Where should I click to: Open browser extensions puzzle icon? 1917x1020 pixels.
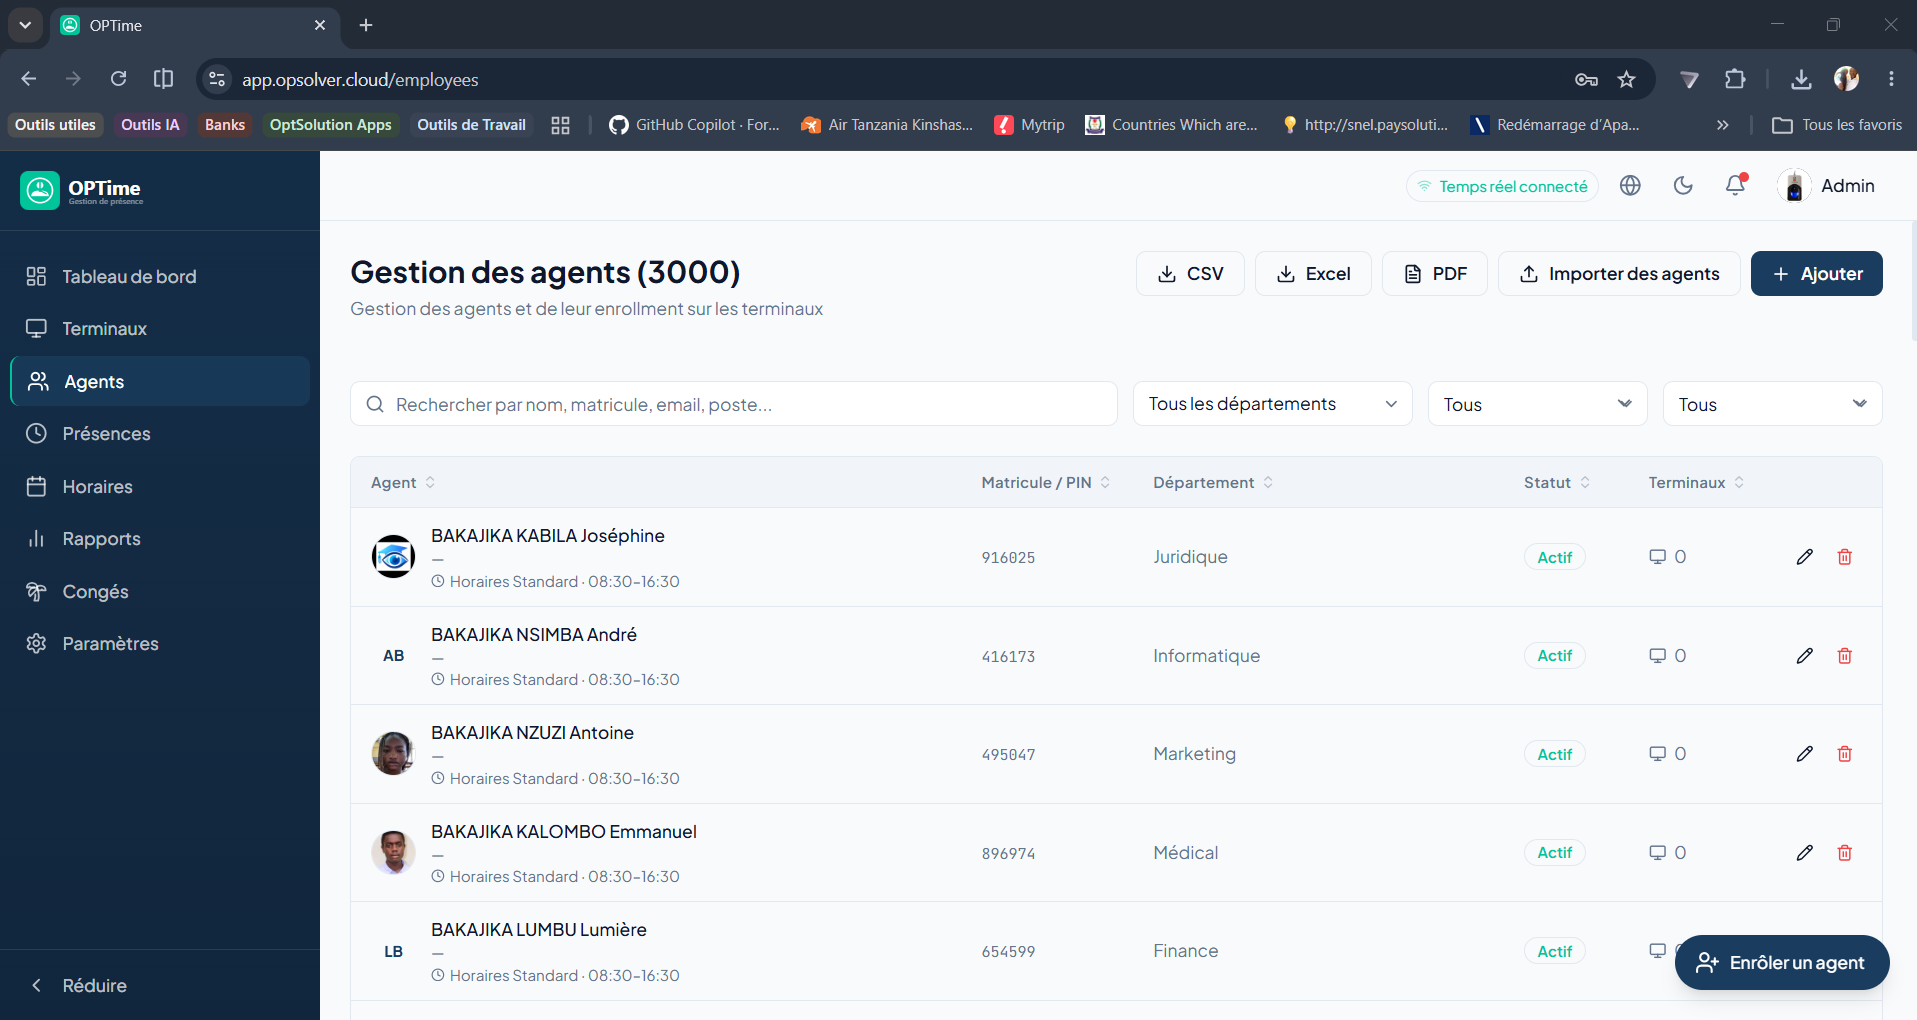pos(1735,79)
